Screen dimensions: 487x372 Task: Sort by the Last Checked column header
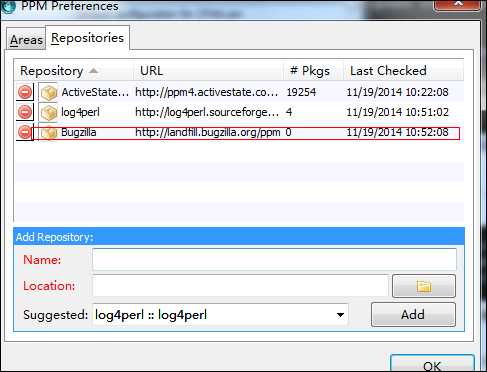403,71
